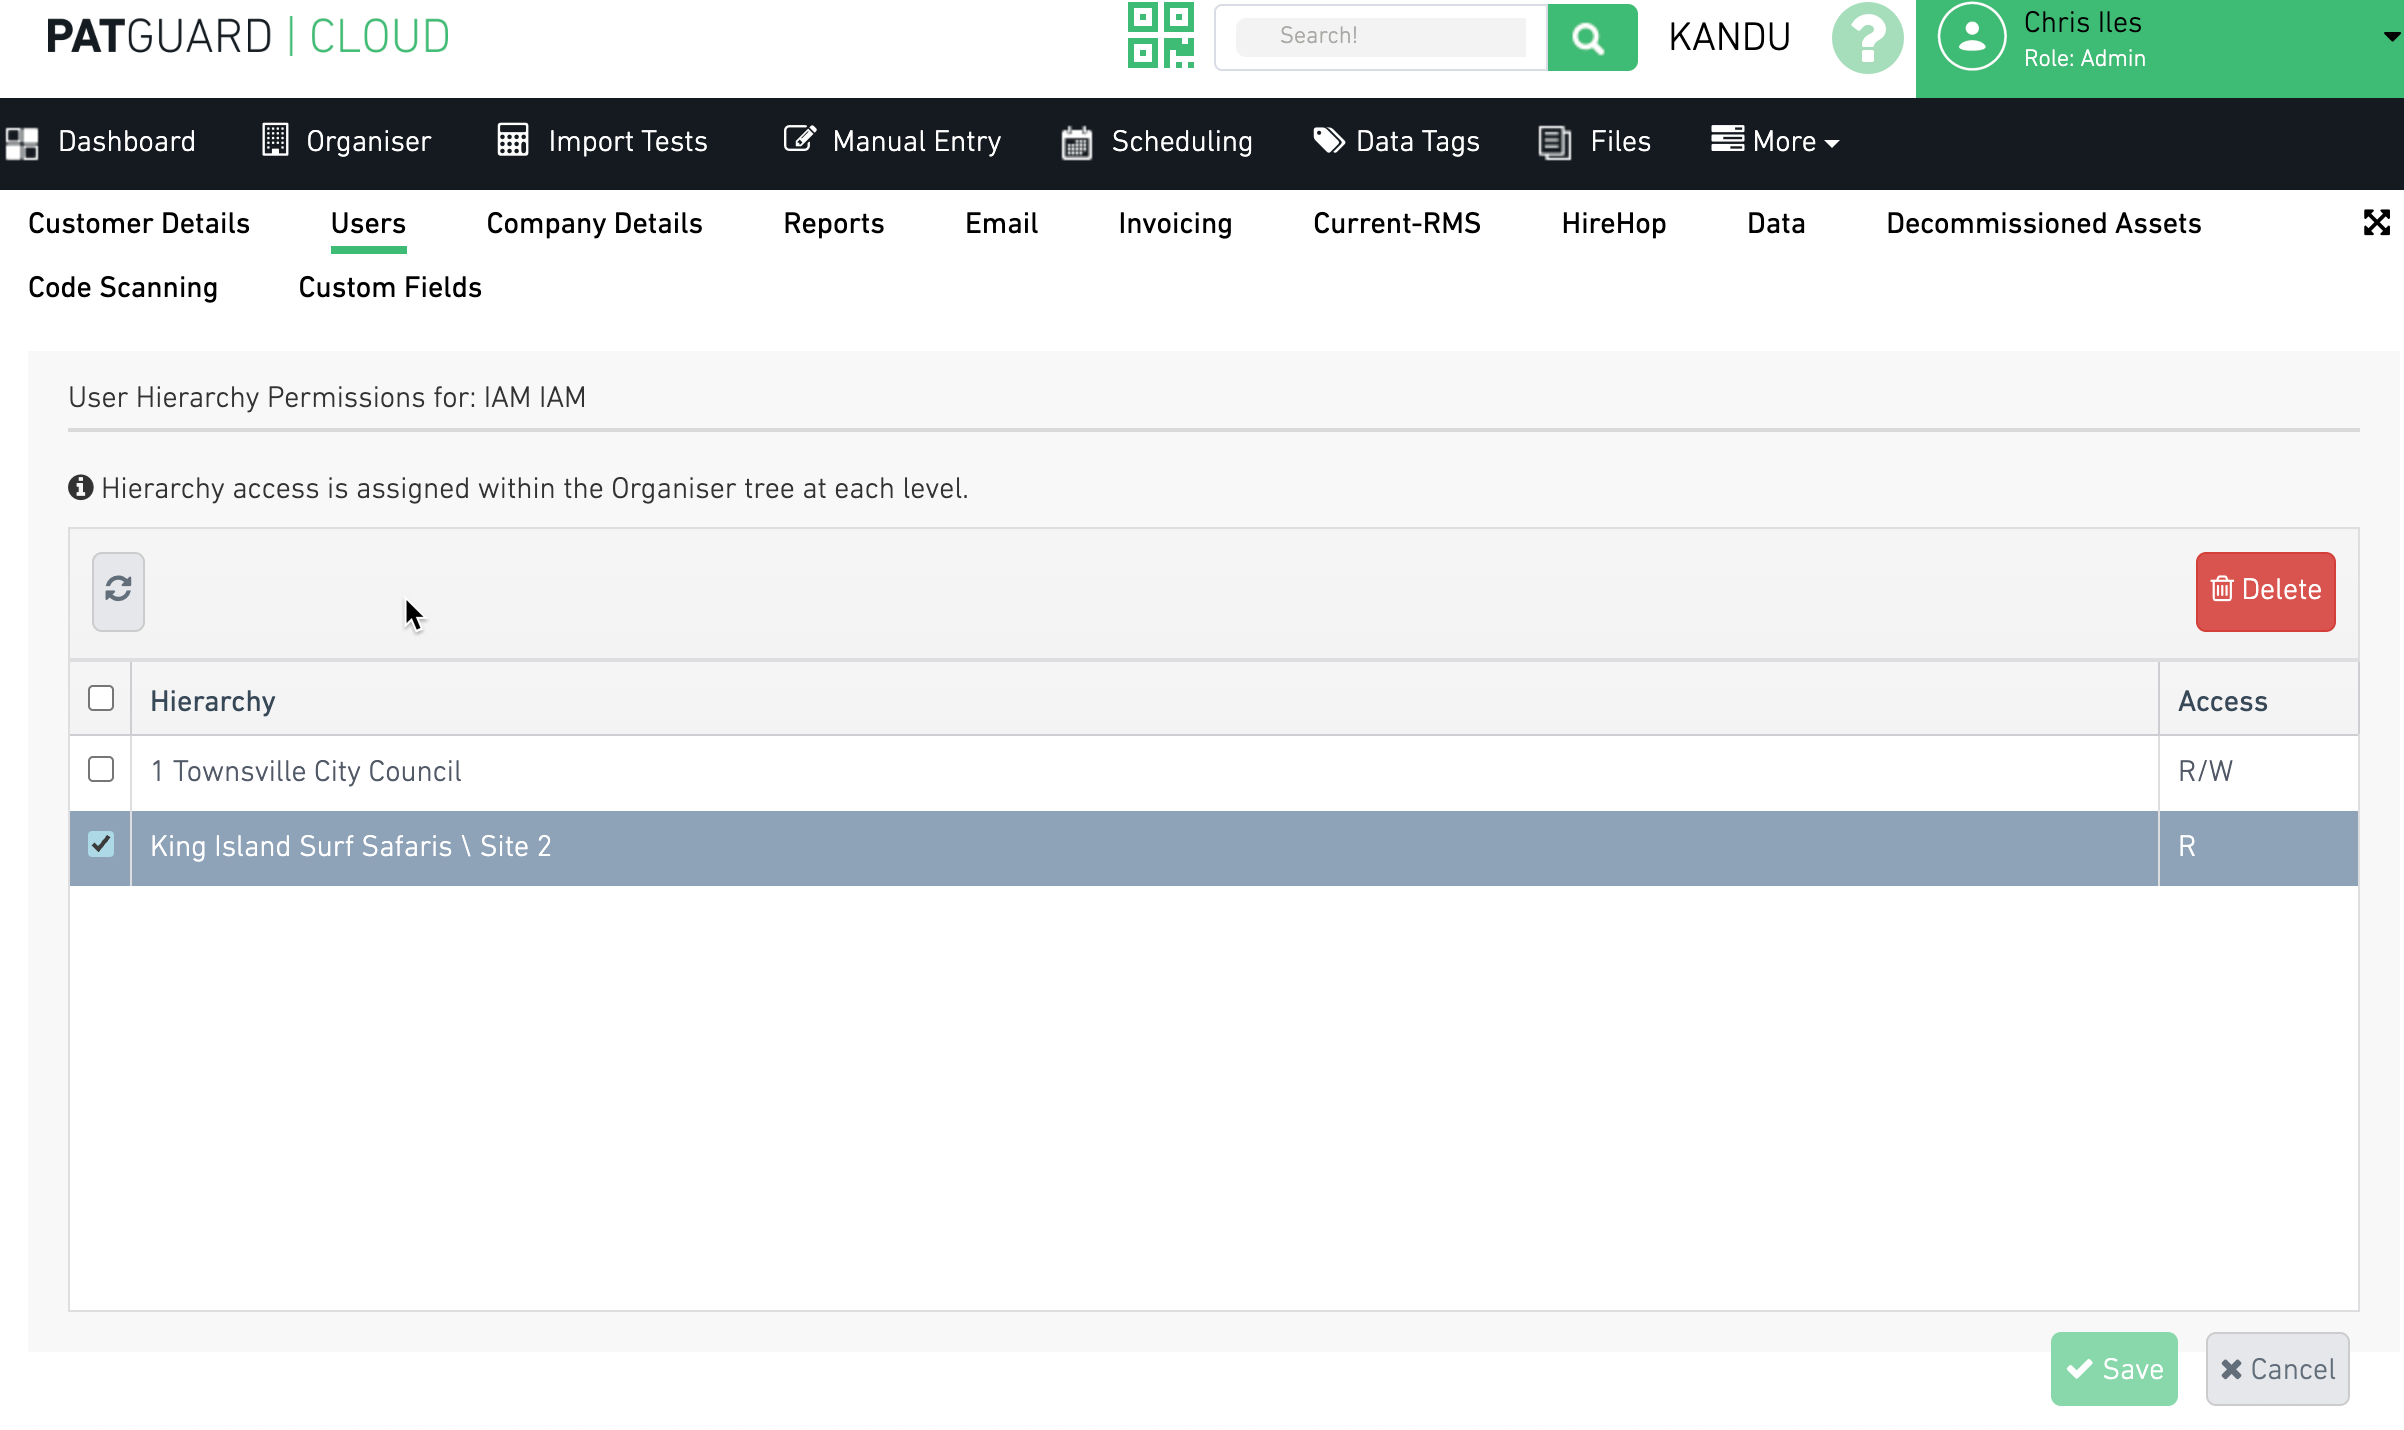2404x1430 pixels.
Task: Open the Reports tab
Action: coord(834,223)
